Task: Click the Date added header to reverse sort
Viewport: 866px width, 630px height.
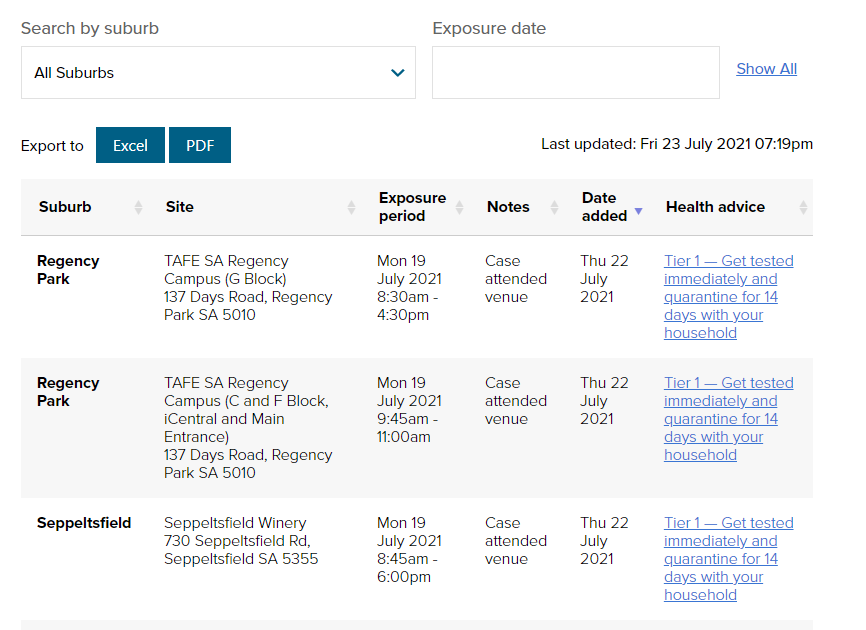Action: tap(598, 206)
